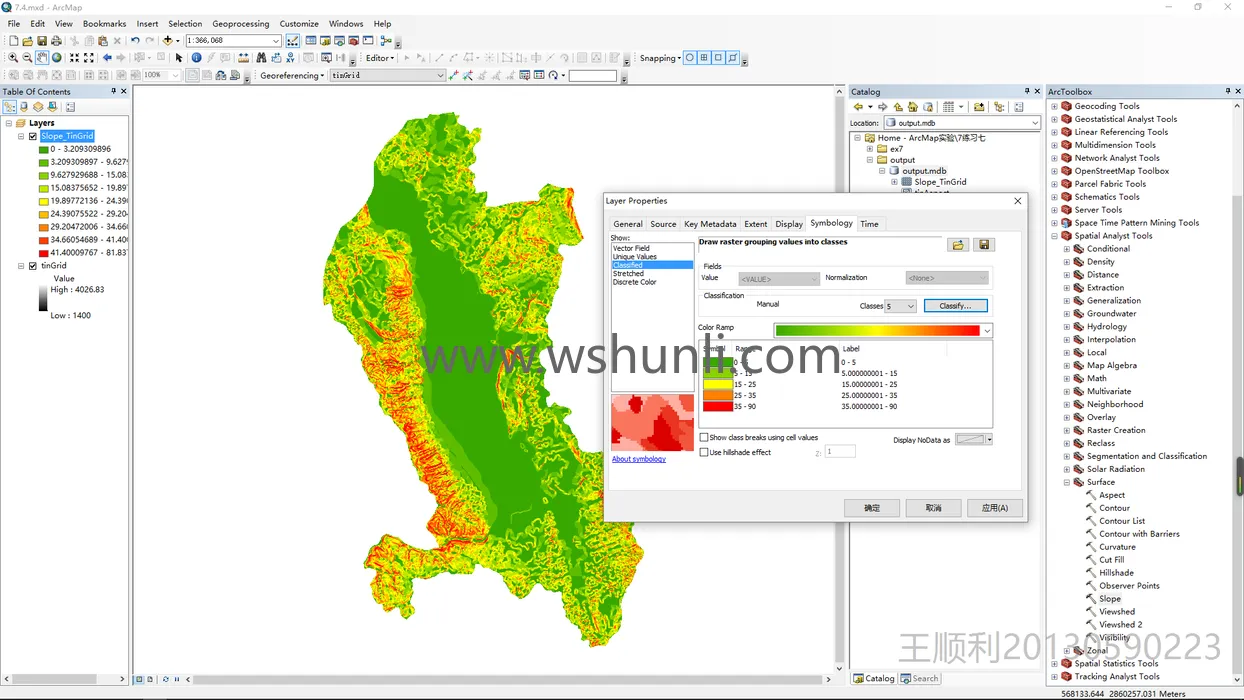Viewport: 1244px width, 700px height.
Task: Click the 取消 Cancel button
Action: pos(933,508)
